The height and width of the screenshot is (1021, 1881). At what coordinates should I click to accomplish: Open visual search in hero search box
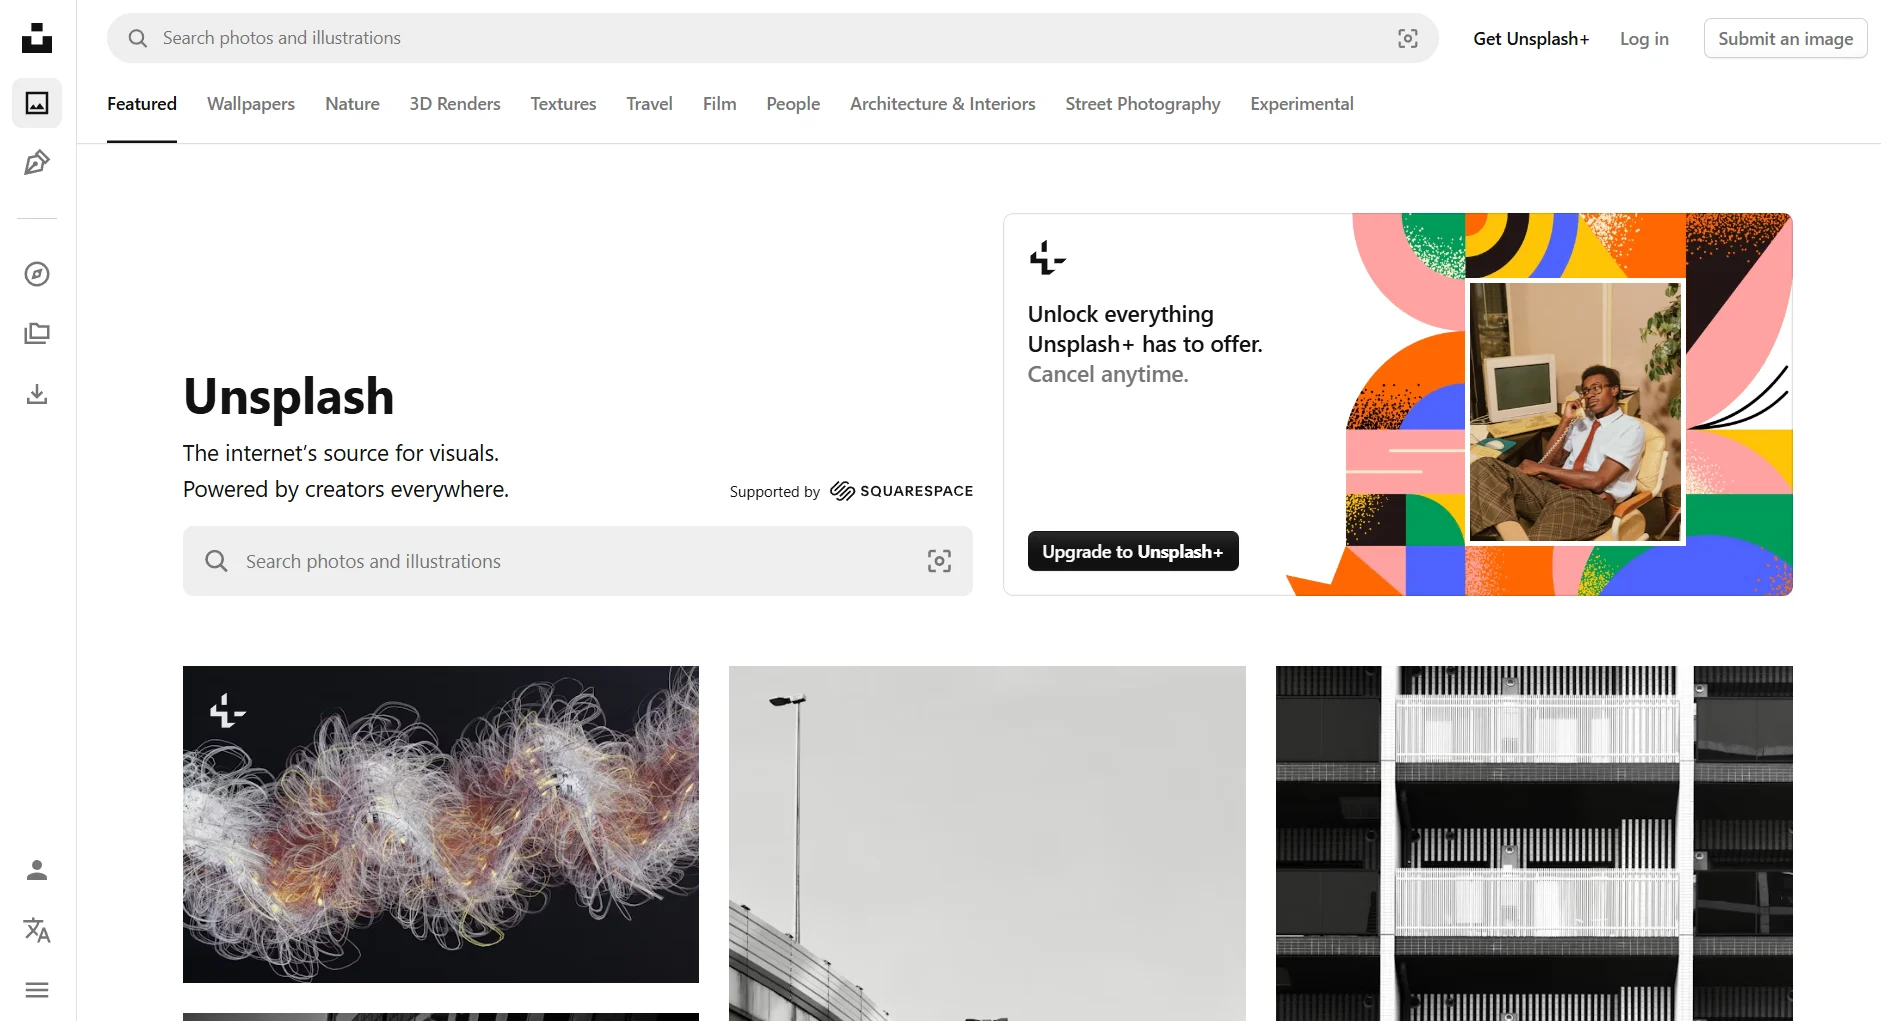point(939,561)
